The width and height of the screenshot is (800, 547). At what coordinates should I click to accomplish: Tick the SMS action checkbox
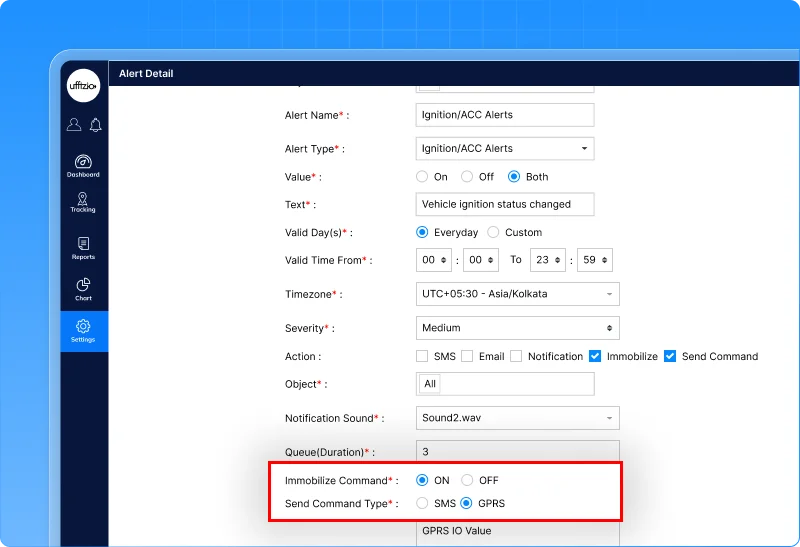[422, 356]
